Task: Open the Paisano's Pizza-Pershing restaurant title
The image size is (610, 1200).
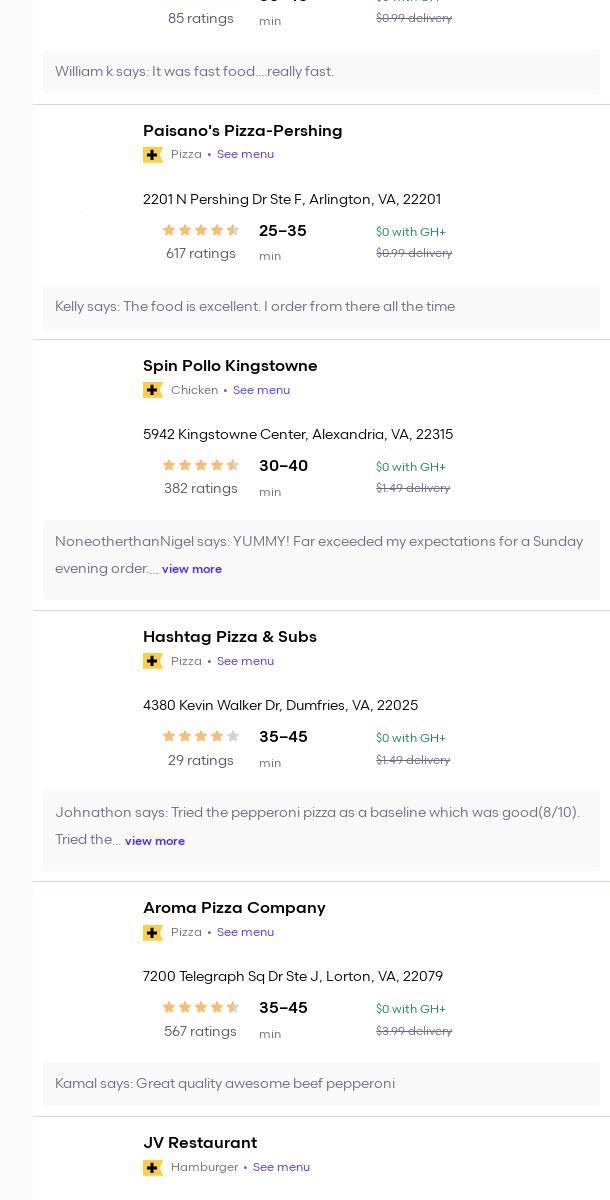Action: pyautogui.click(x=242, y=131)
